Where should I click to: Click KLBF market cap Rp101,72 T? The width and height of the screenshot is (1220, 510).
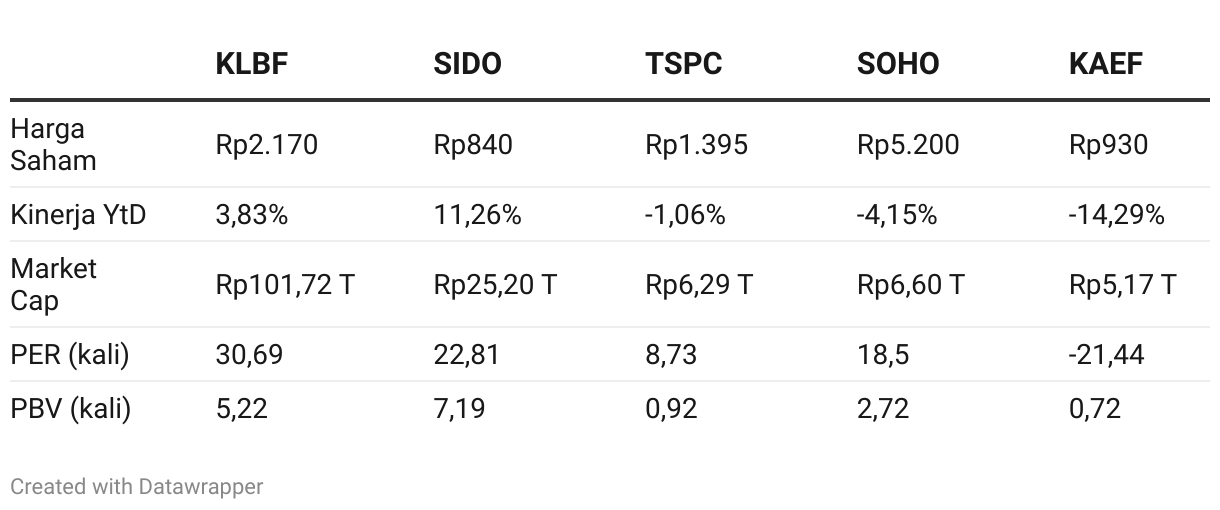[285, 284]
